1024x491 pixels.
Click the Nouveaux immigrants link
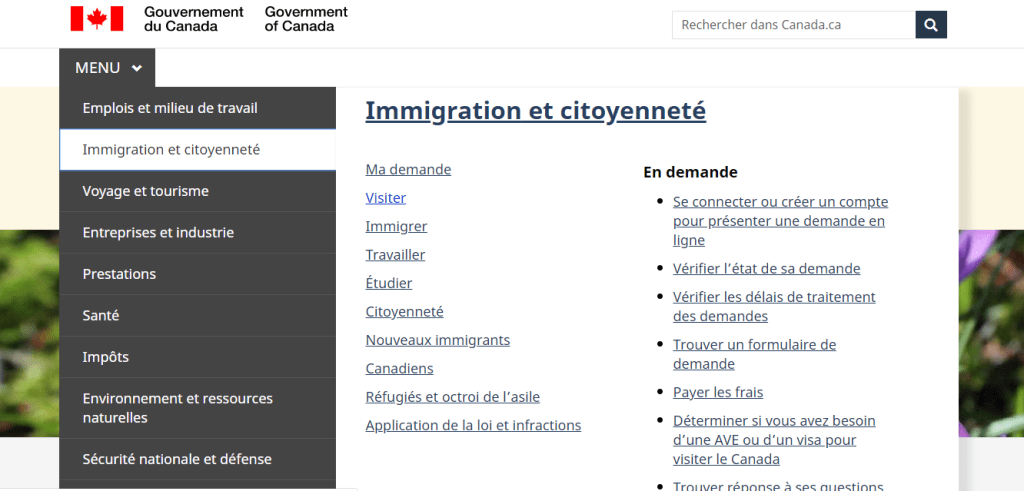click(438, 340)
